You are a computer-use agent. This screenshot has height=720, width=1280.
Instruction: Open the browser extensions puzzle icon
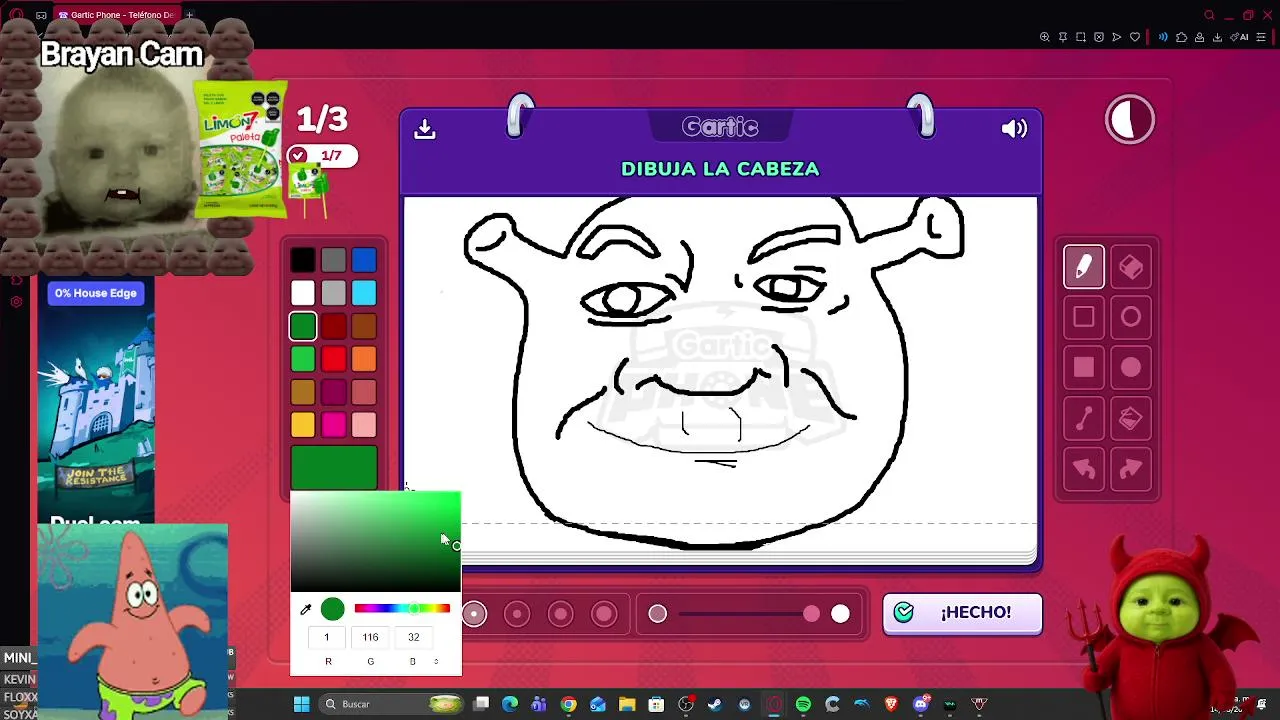pyautogui.click(x=1181, y=37)
